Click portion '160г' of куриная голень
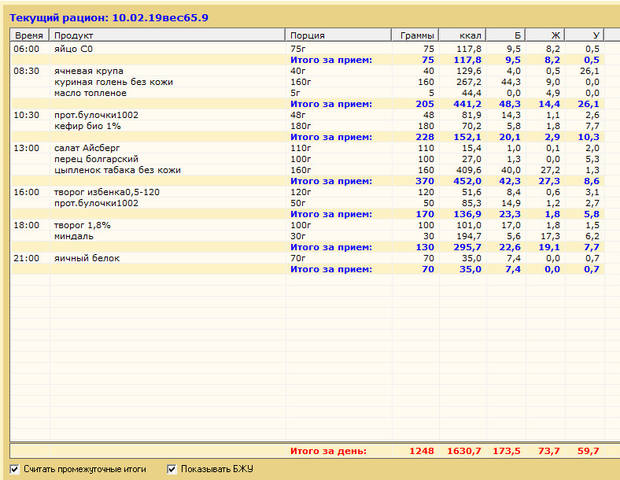This screenshot has width=620, height=480. pos(301,82)
